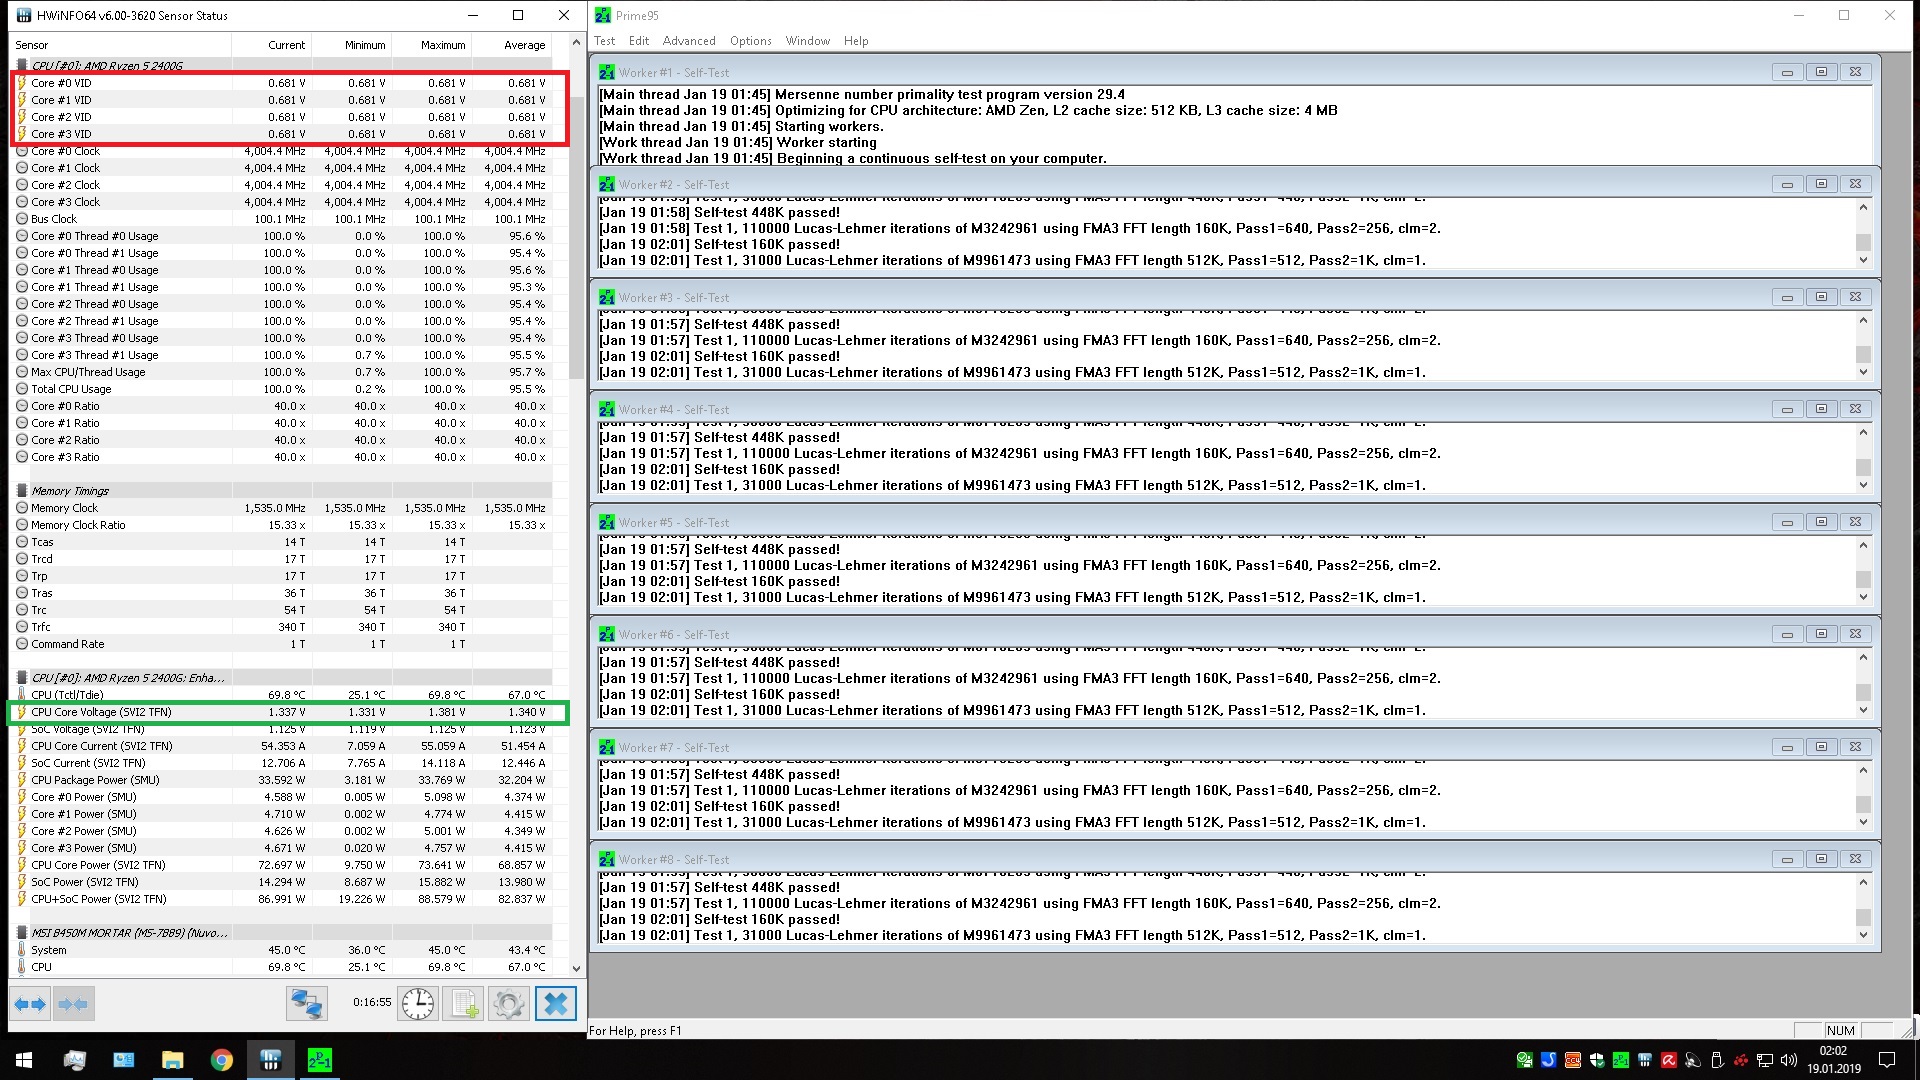This screenshot has height=1080, width=1920.
Task: Open the Prime95 Window menu
Action: point(807,41)
